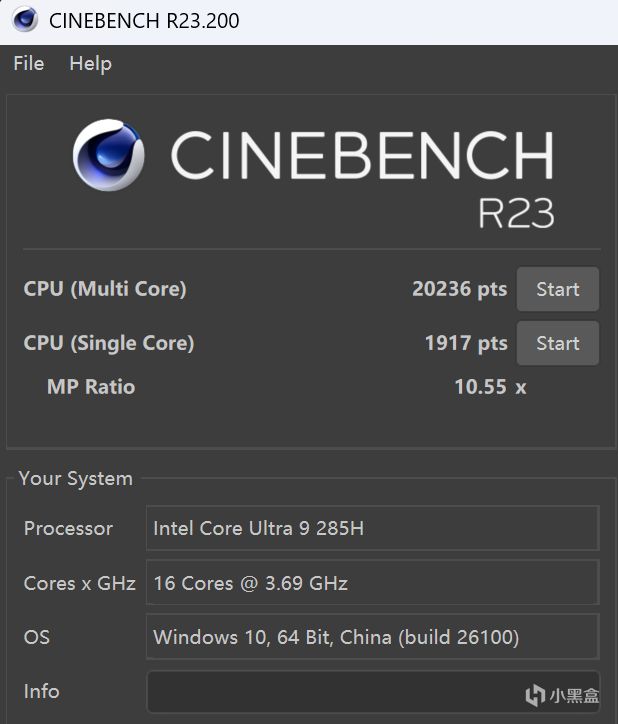Screen dimensions: 618x724
Task: Start the CPU Single Core test
Action: tap(557, 343)
